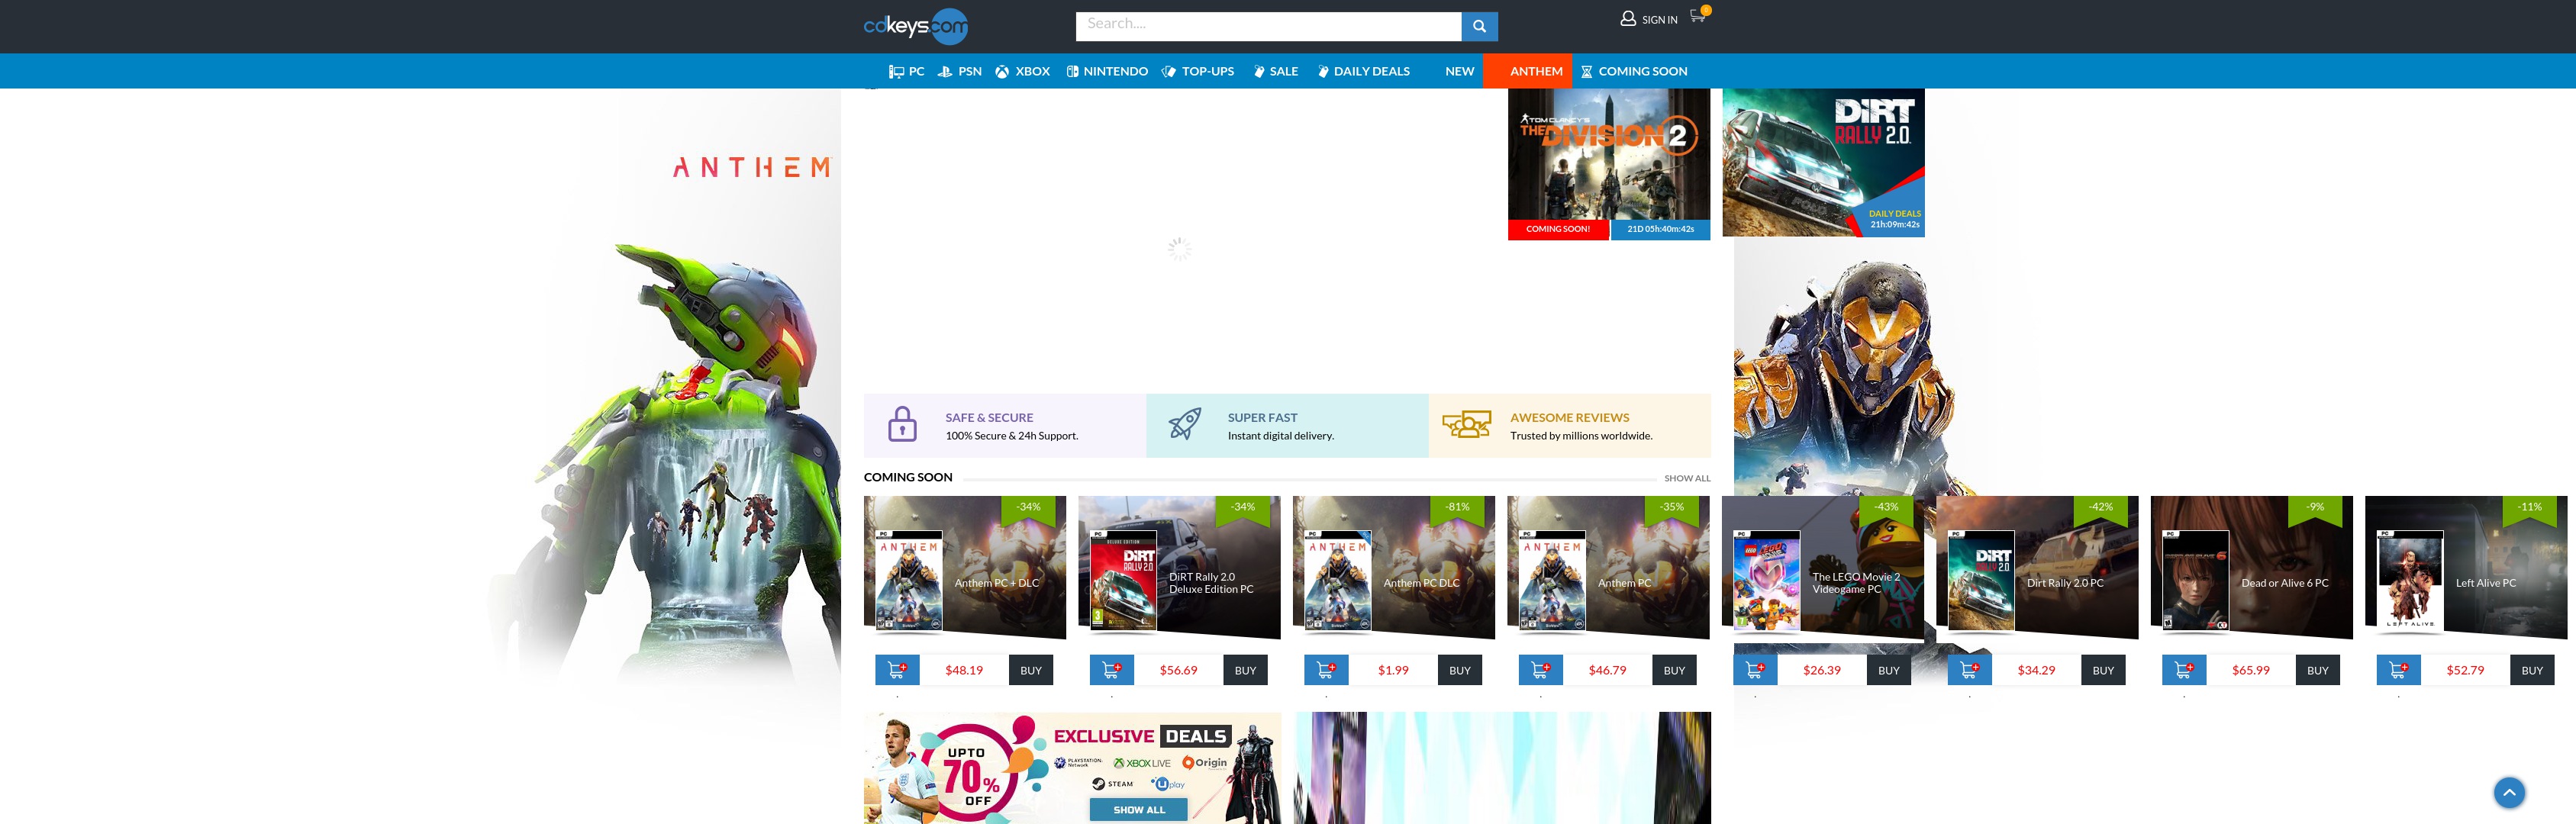The width and height of the screenshot is (2576, 824).
Task: Open the Anthem PC DLC product card
Action: click(1394, 567)
